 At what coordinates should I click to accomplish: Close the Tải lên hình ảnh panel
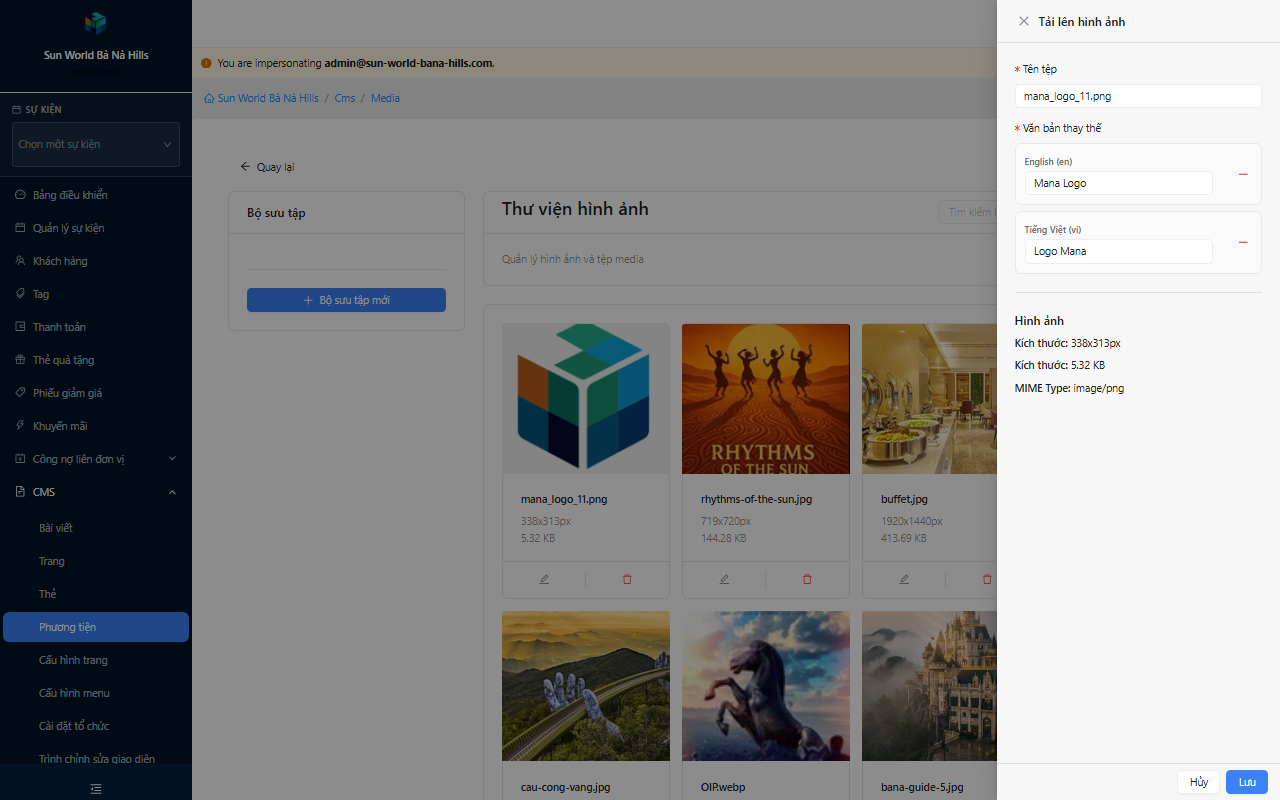1023,21
